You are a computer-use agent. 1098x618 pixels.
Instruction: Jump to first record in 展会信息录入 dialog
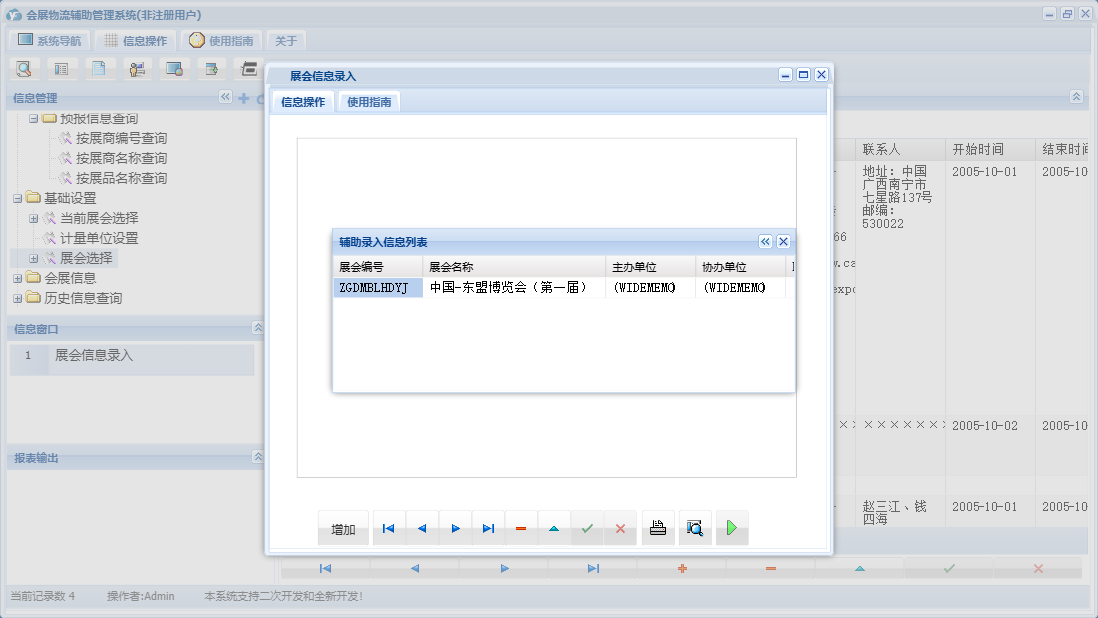pos(389,528)
